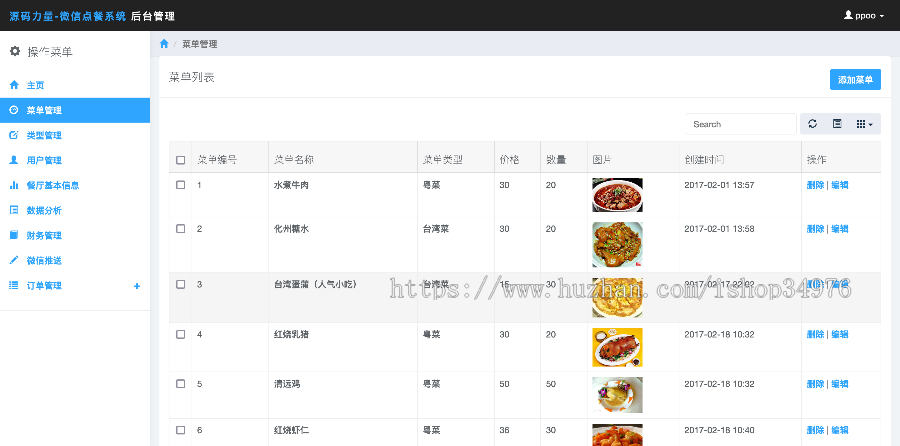This screenshot has width=900, height=446.
Task: Click 删除 for 化州糖水
Action: point(815,228)
